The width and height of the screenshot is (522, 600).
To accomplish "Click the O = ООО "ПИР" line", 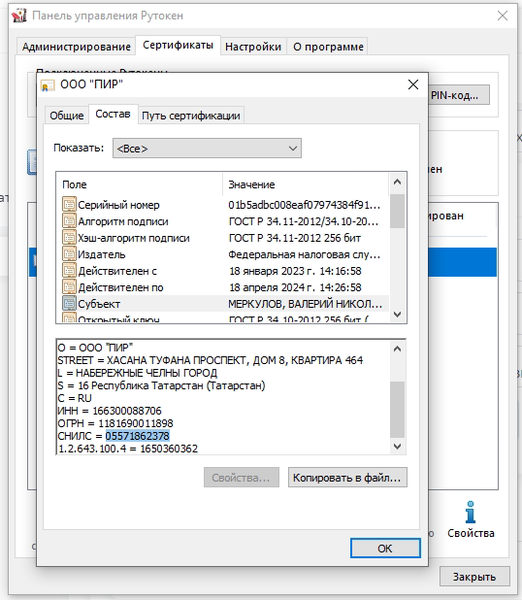I will [95, 347].
